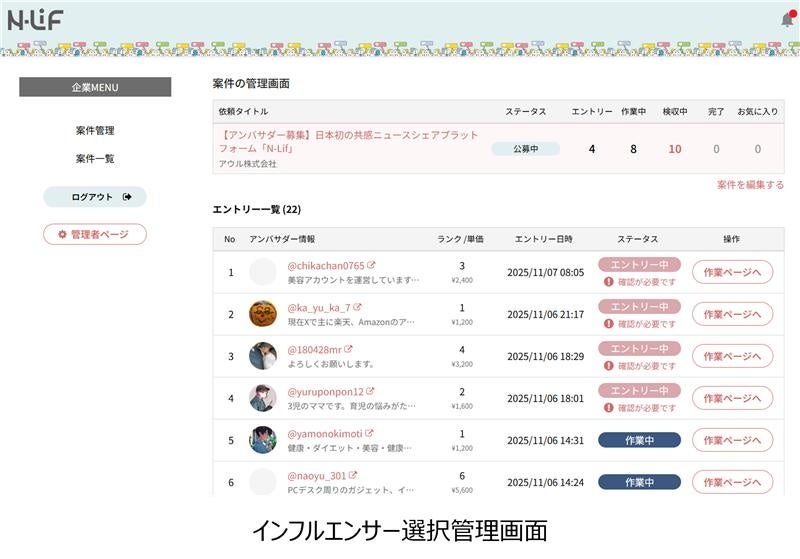Click 作業ページへ for @chikachan0765
The image size is (800, 559).
click(732, 272)
